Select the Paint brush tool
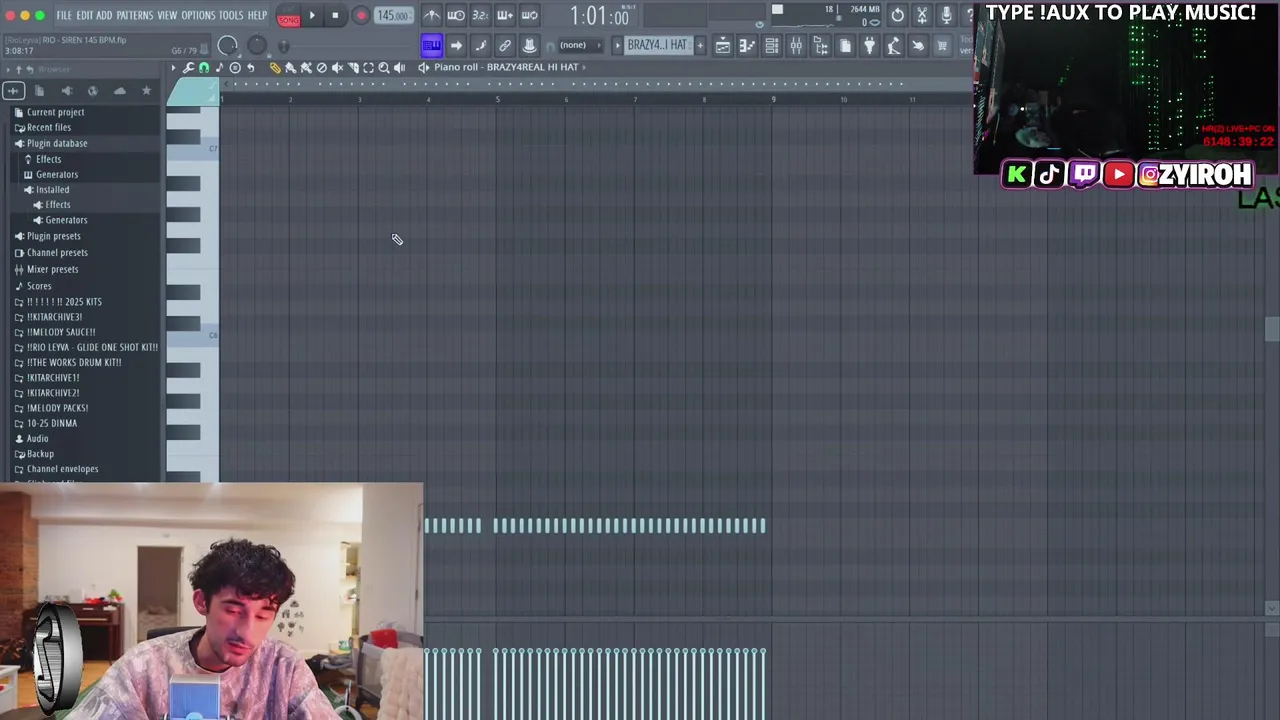Viewport: 1280px width, 720px height. click(291, 68)
